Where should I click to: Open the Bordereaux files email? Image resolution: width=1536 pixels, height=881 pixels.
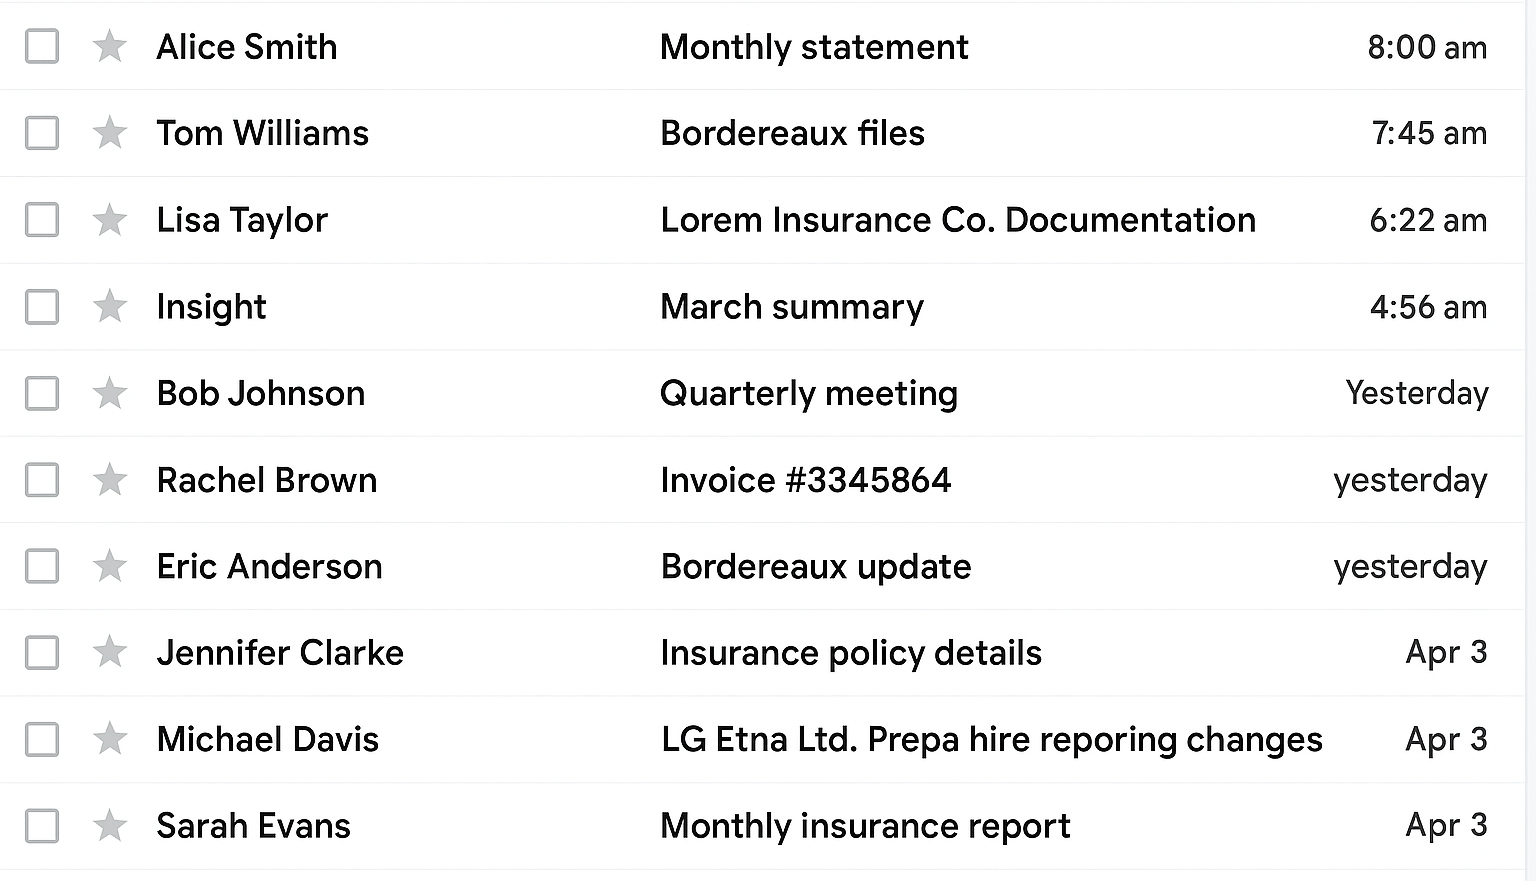coord(762,133)
